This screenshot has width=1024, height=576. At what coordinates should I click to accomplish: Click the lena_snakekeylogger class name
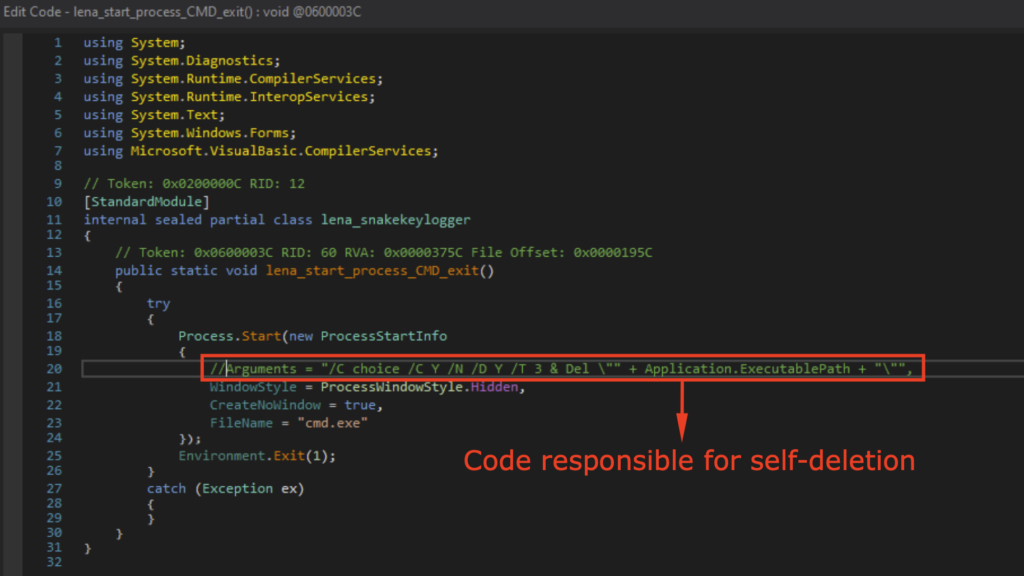tap(395, 220)
